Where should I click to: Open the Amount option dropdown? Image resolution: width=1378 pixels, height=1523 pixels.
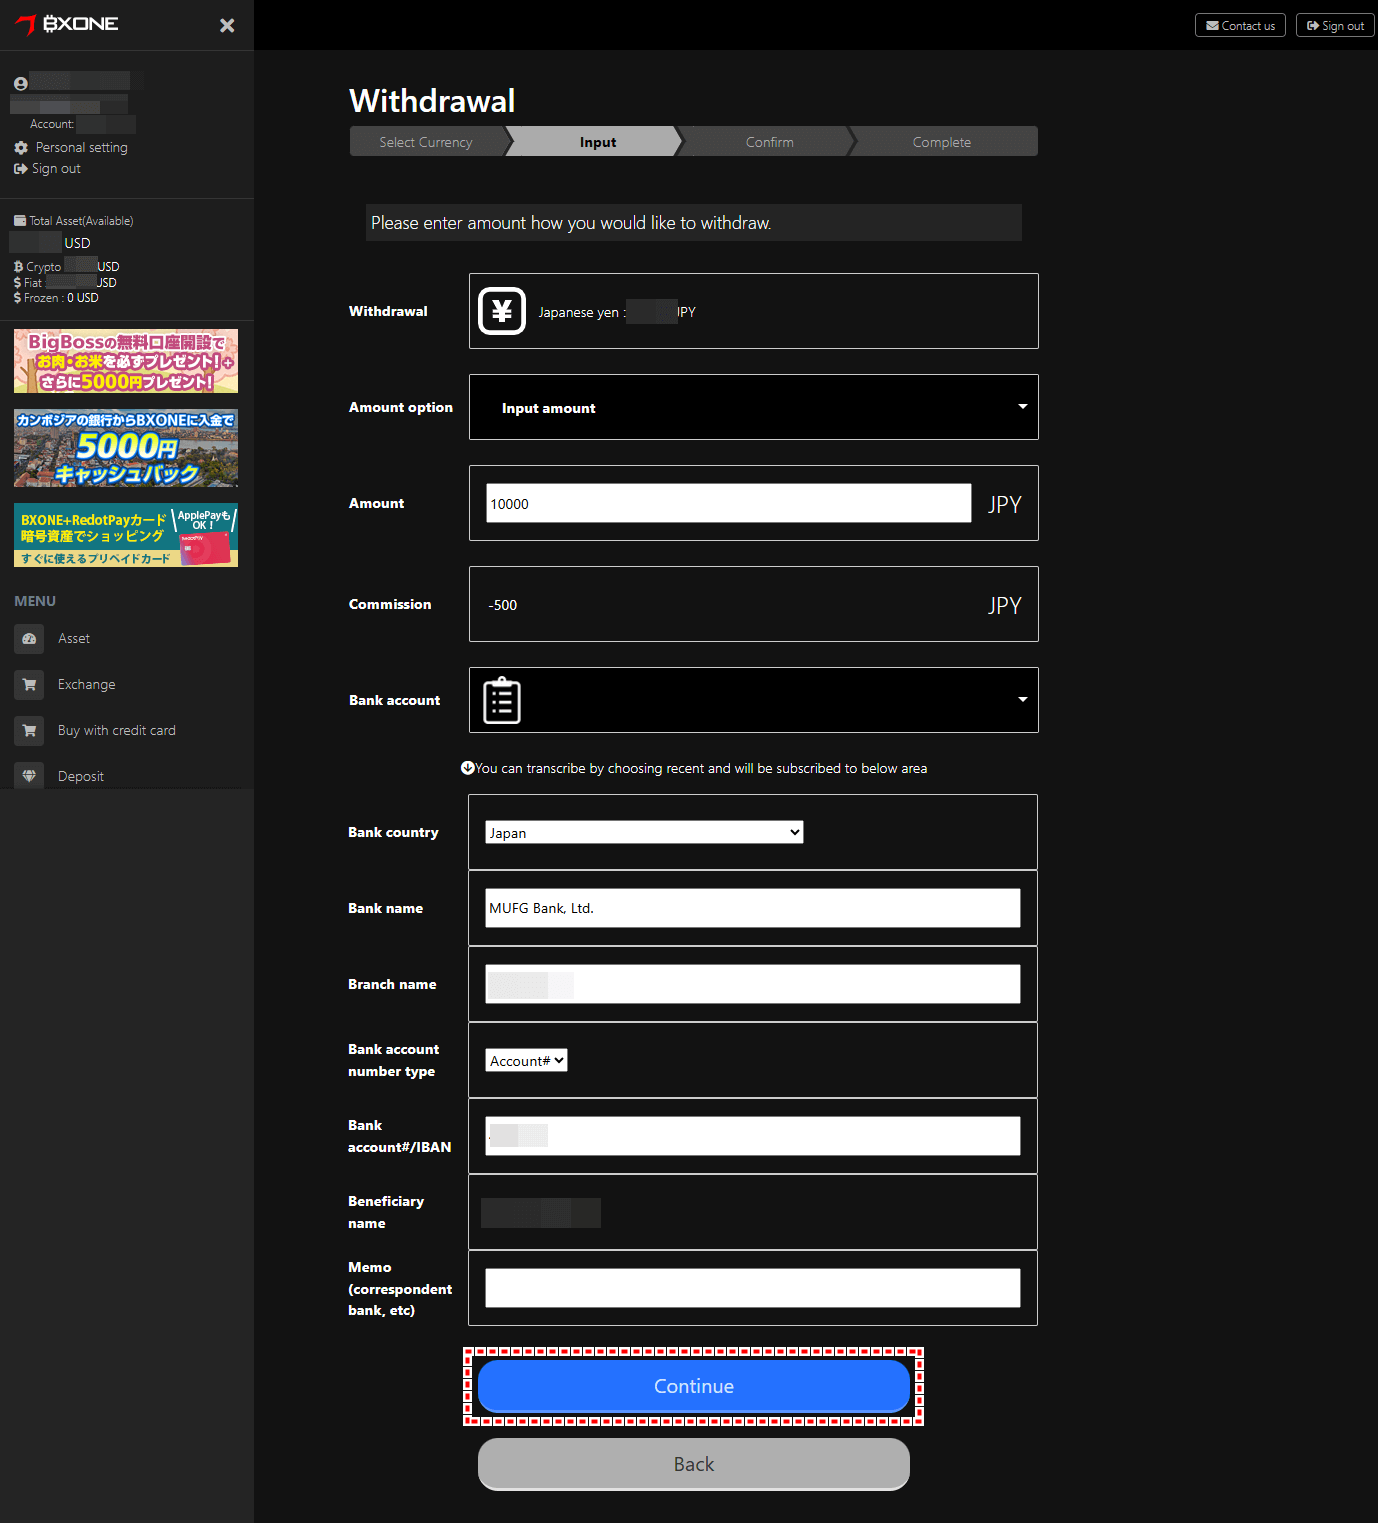pyautogui.click(x=754, y=407)
